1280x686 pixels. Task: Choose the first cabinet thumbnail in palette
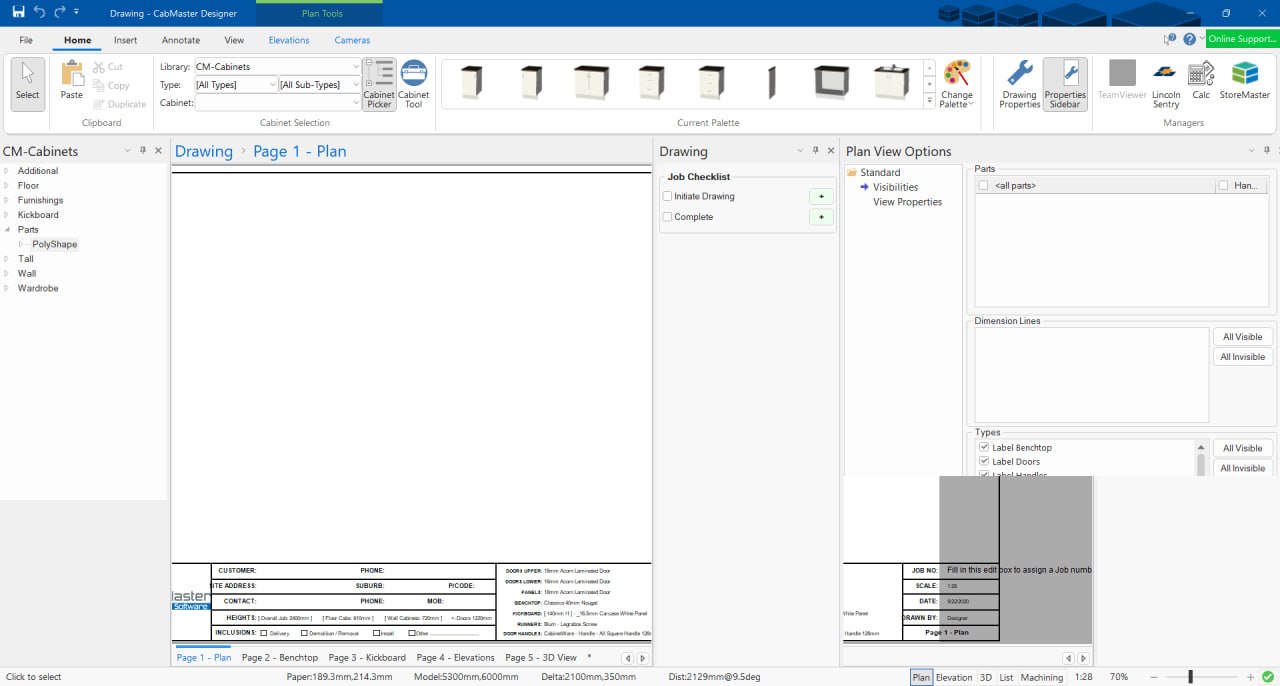472,82
